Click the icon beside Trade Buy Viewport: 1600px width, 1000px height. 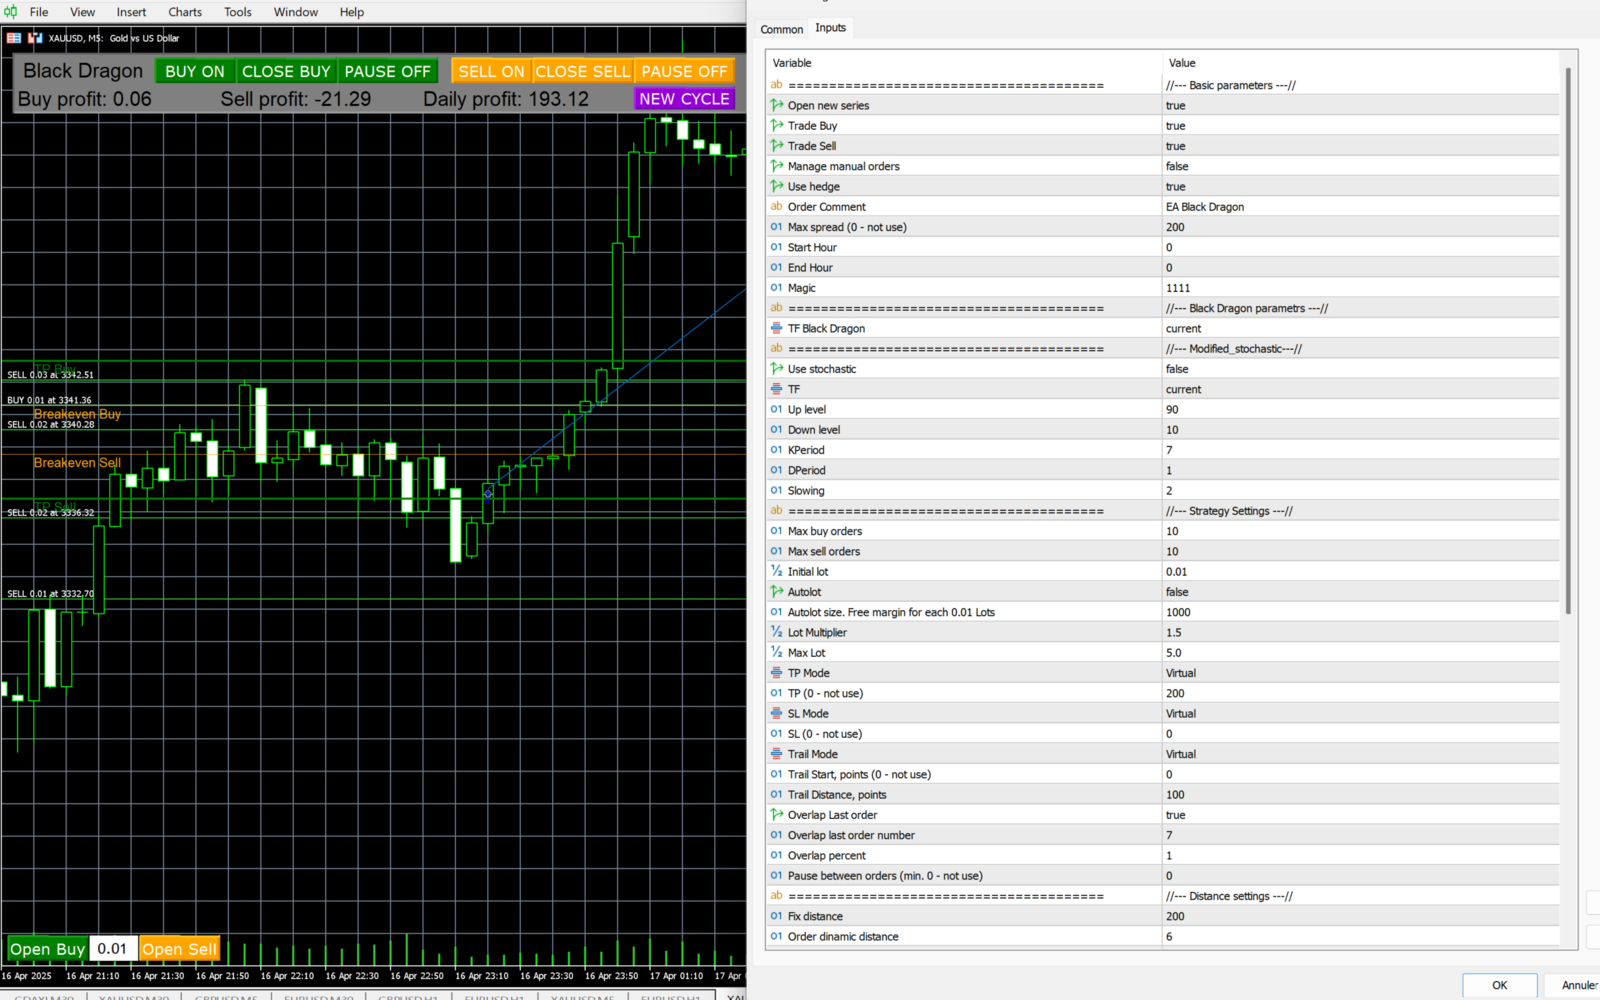coord(777,125)
